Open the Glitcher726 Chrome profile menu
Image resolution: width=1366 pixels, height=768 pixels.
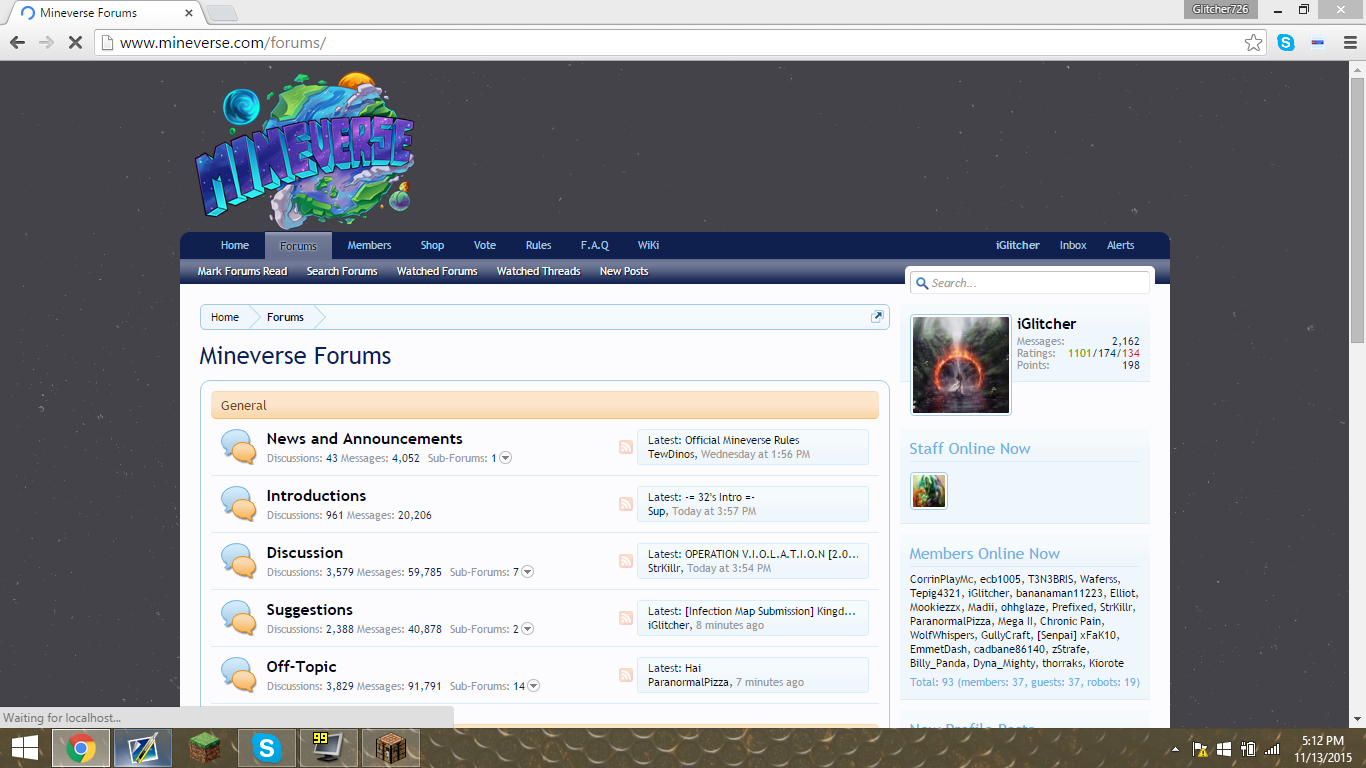pyautogui.click(x=1220, y=9)
